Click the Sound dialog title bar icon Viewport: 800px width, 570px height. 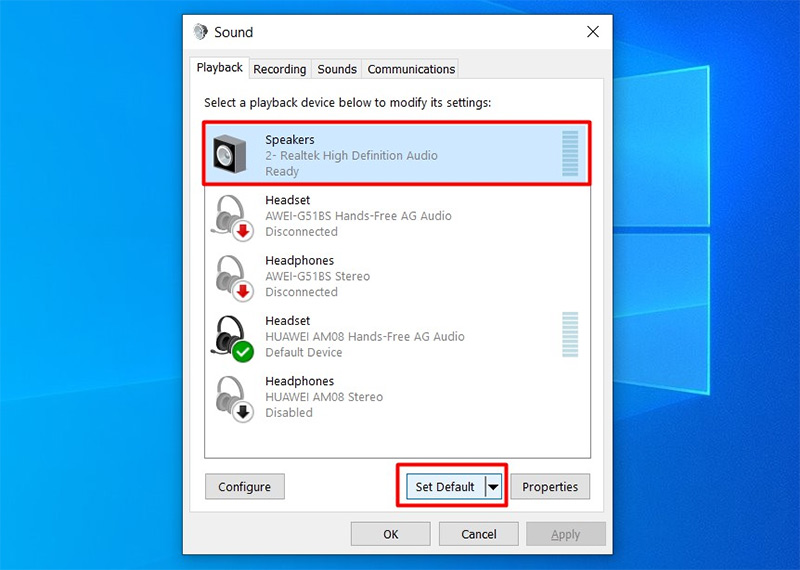coord(201,32)
